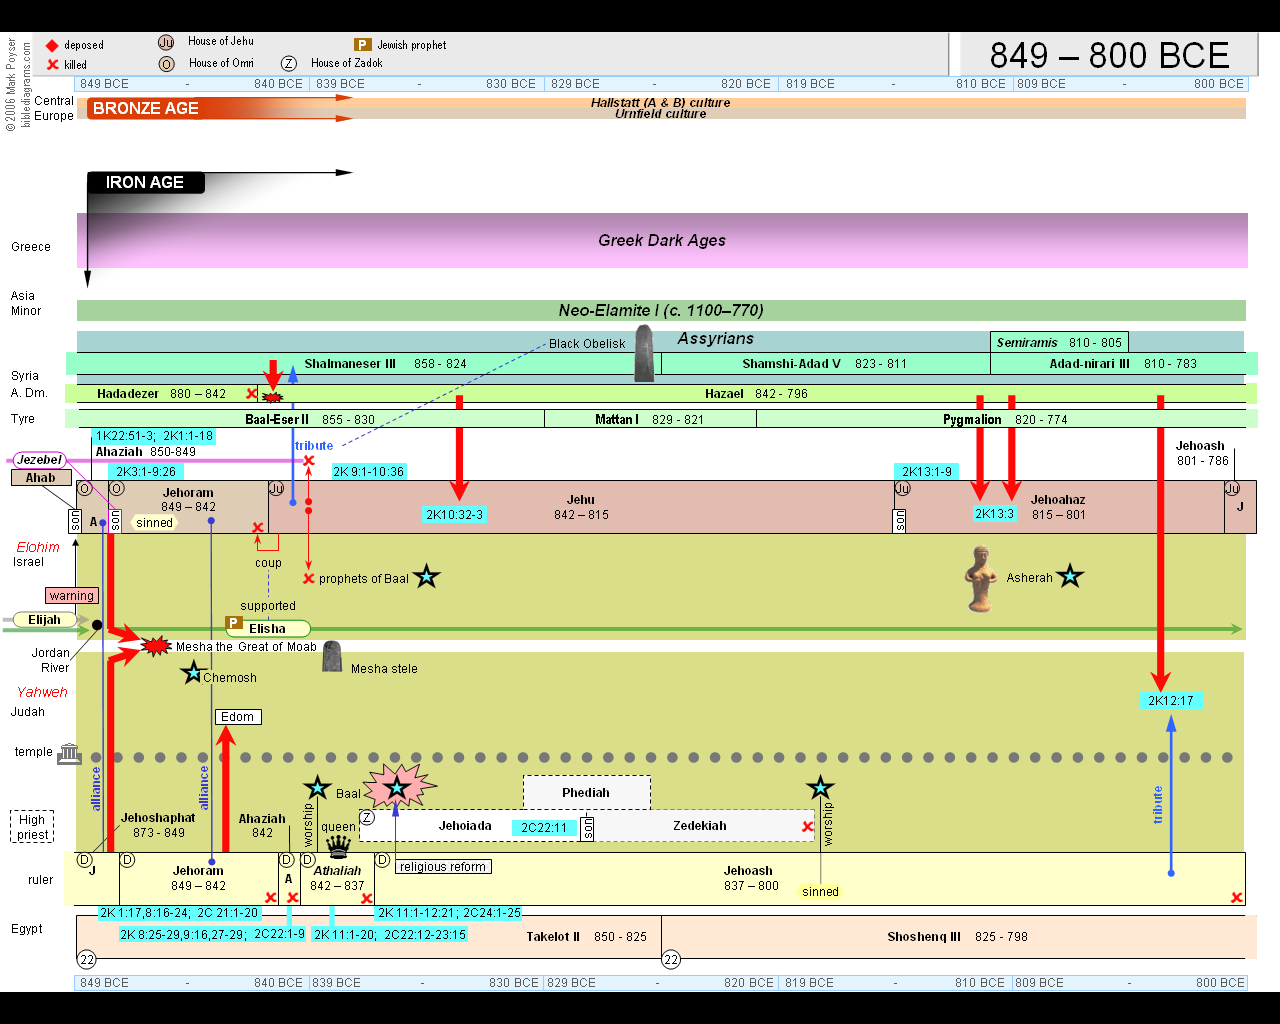Click the Z circle beside Jehoiada

[367, 818]
